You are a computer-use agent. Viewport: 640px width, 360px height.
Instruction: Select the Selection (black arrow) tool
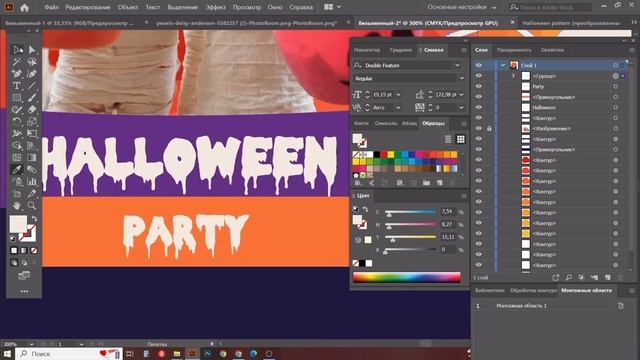pyautogui.click(x=17, y=50)
